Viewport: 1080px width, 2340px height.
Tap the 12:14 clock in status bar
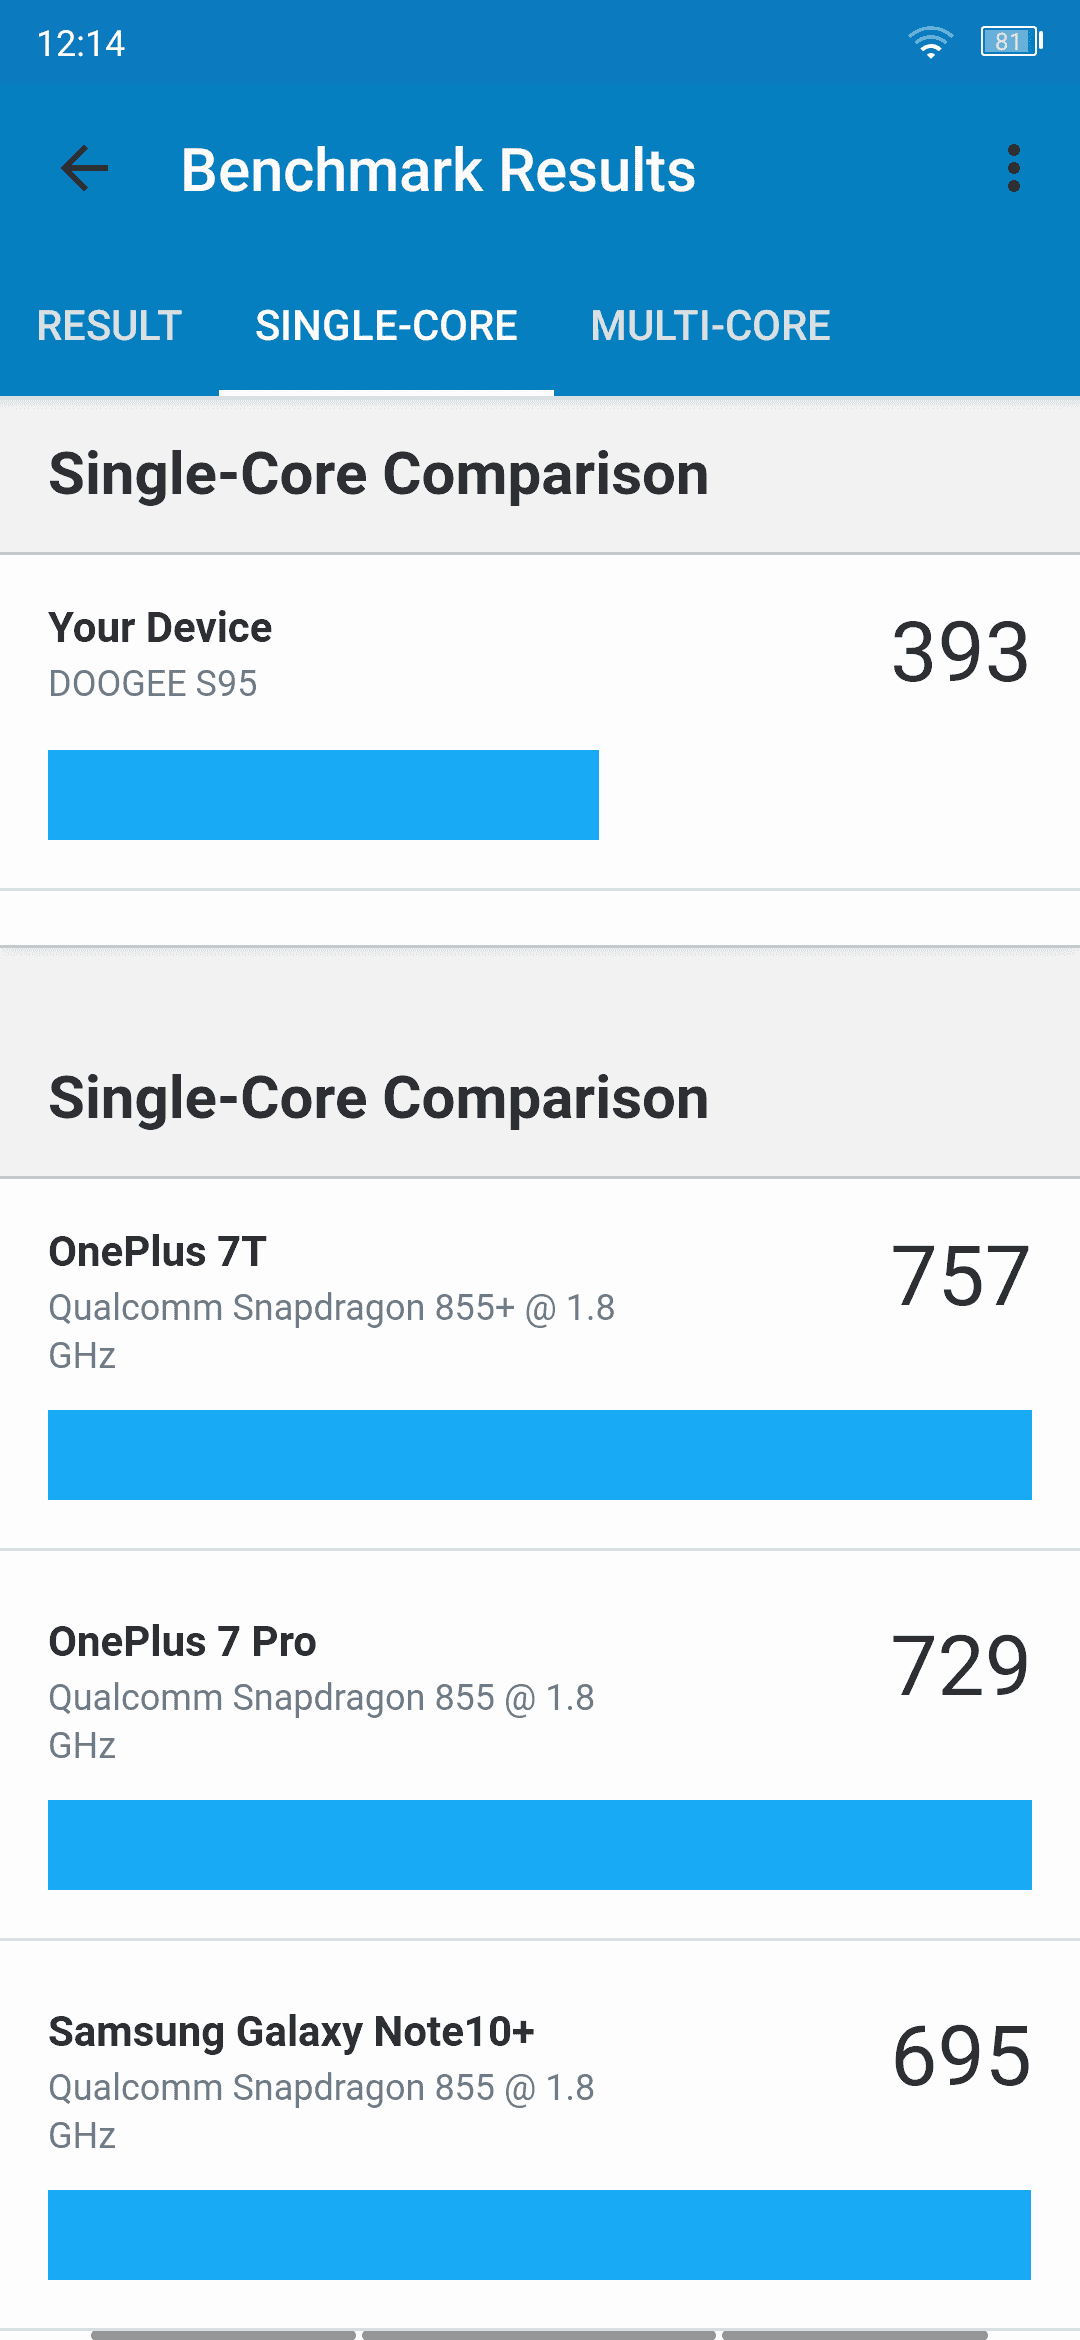point(81,43)
